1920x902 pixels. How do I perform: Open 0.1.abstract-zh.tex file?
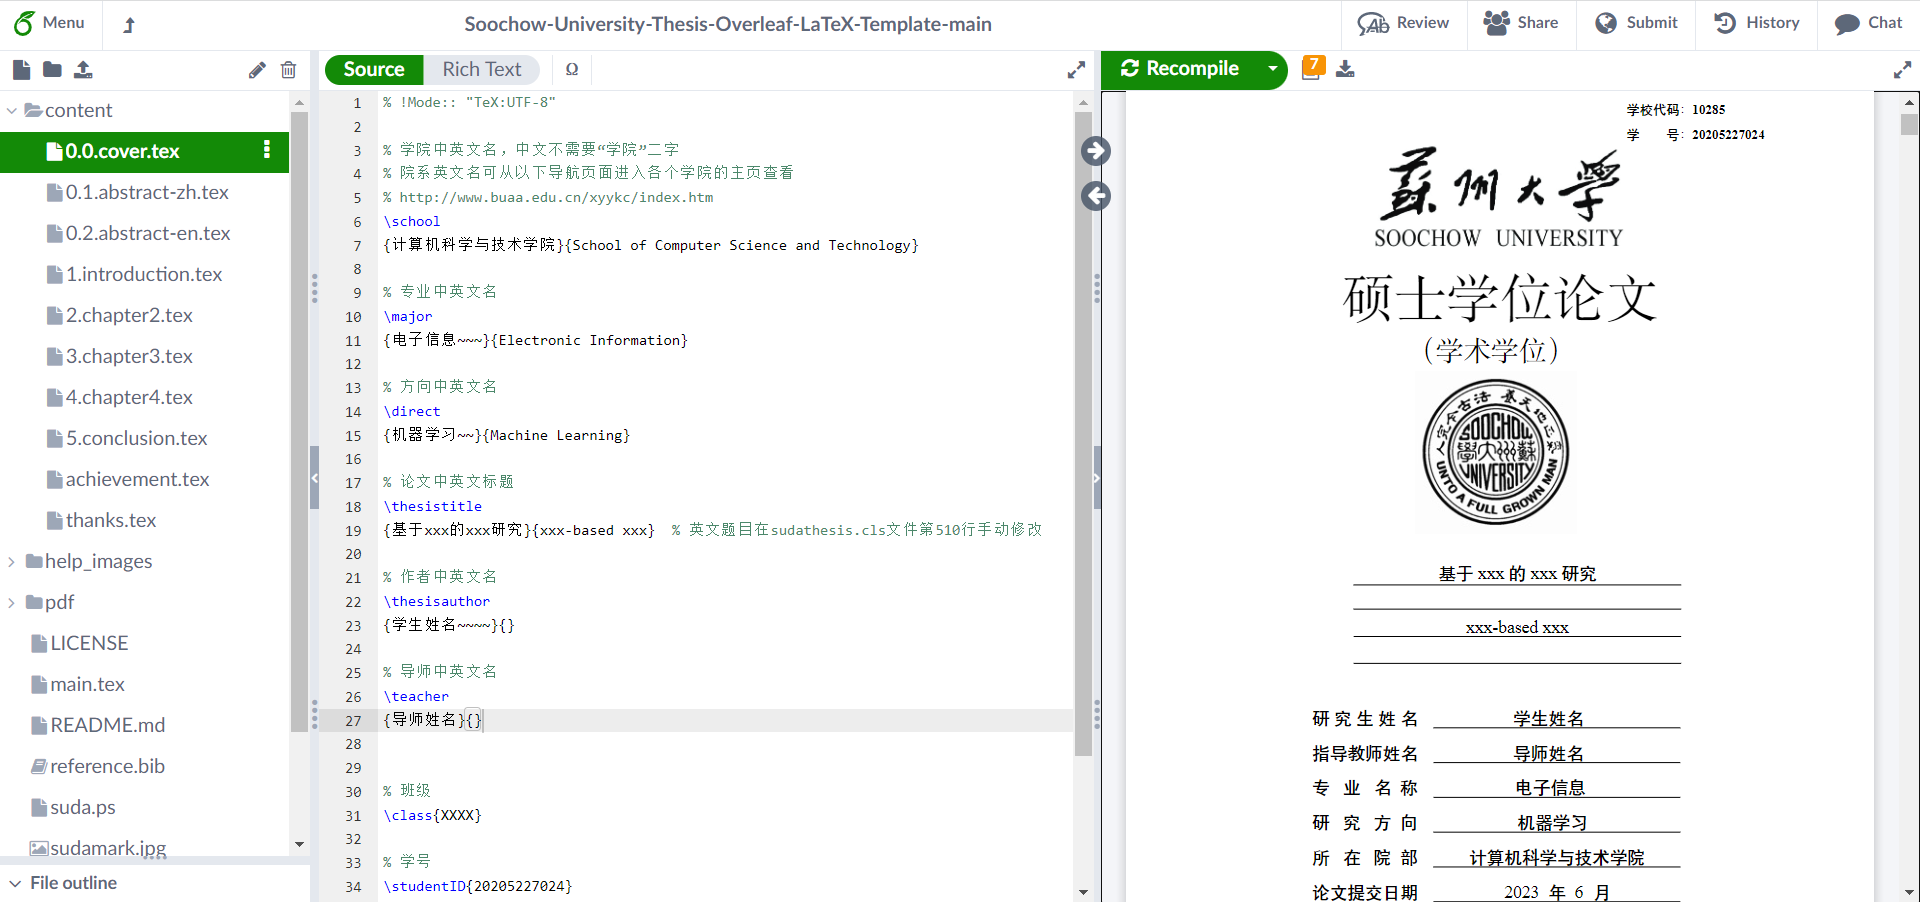click(145, 192)
